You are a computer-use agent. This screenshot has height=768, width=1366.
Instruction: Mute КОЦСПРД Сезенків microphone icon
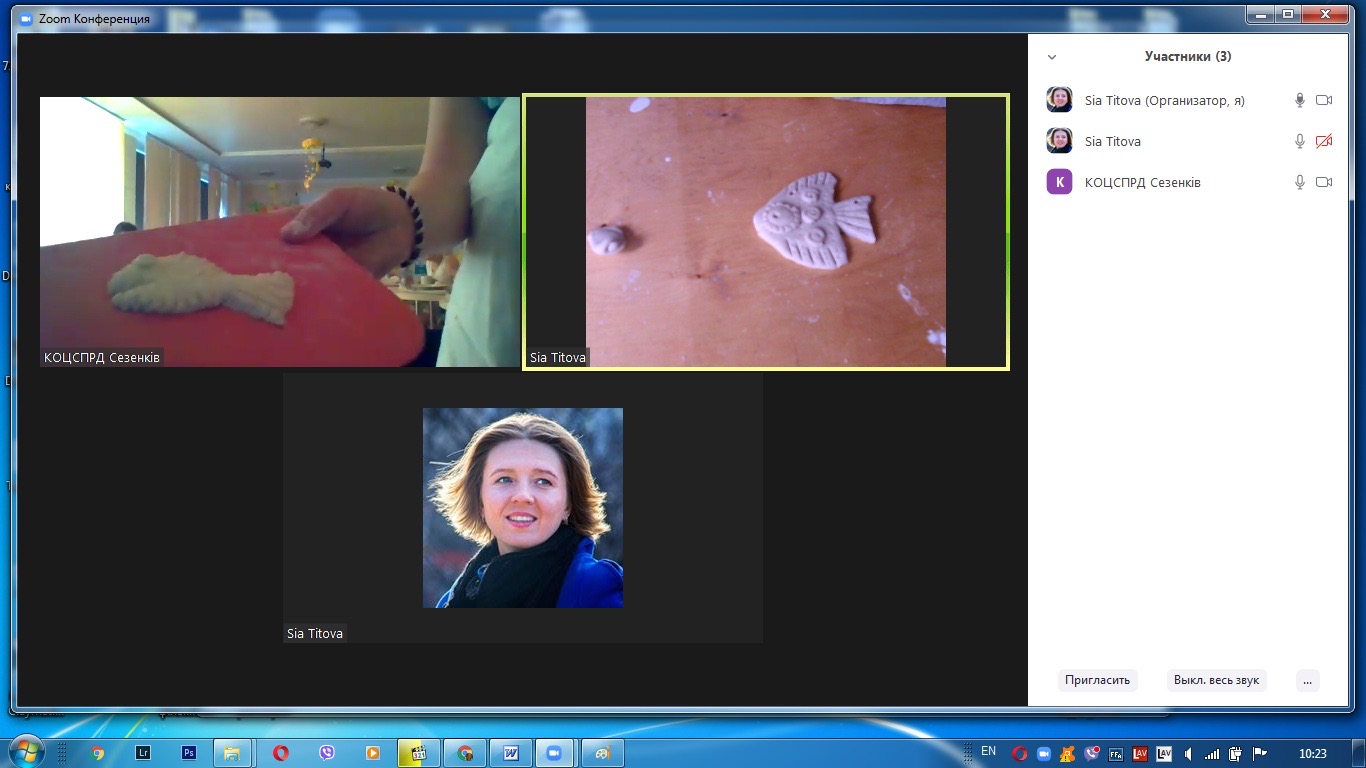[x=1300, y=182]
